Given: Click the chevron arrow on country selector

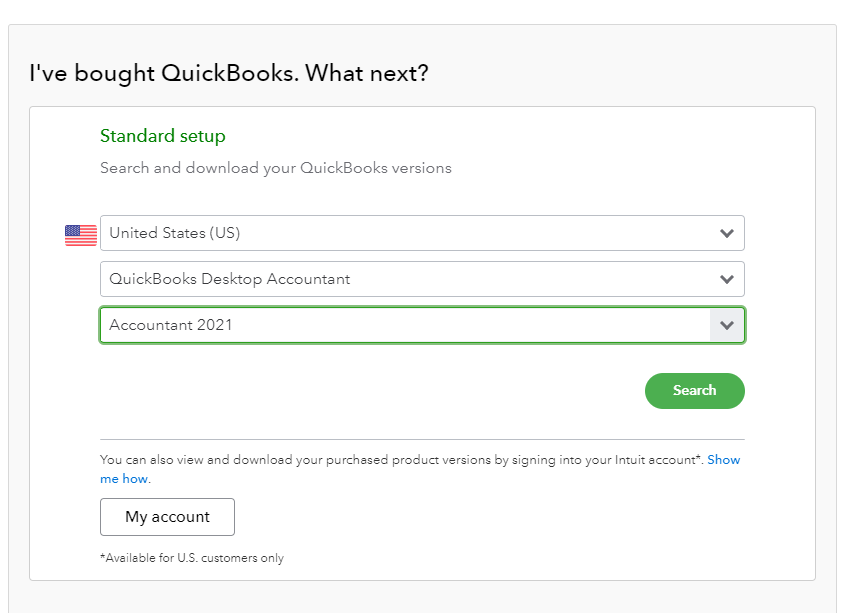Looking at the screenshot, I should point(727,233).
